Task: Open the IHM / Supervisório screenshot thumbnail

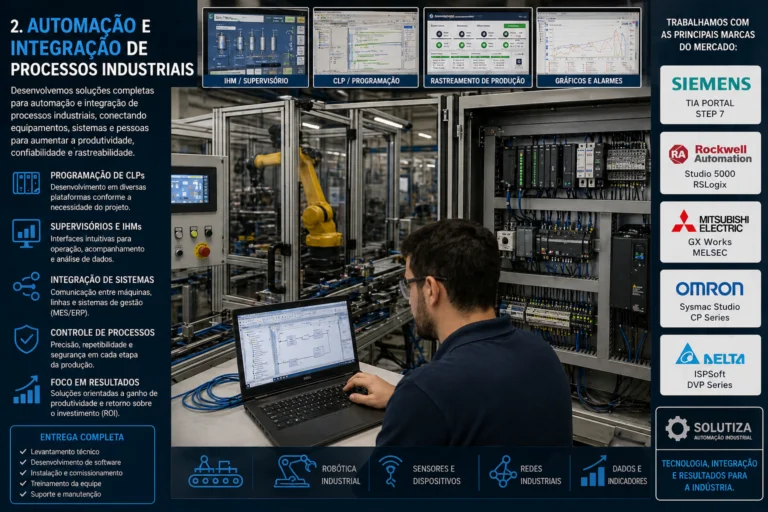Action: 256,48
